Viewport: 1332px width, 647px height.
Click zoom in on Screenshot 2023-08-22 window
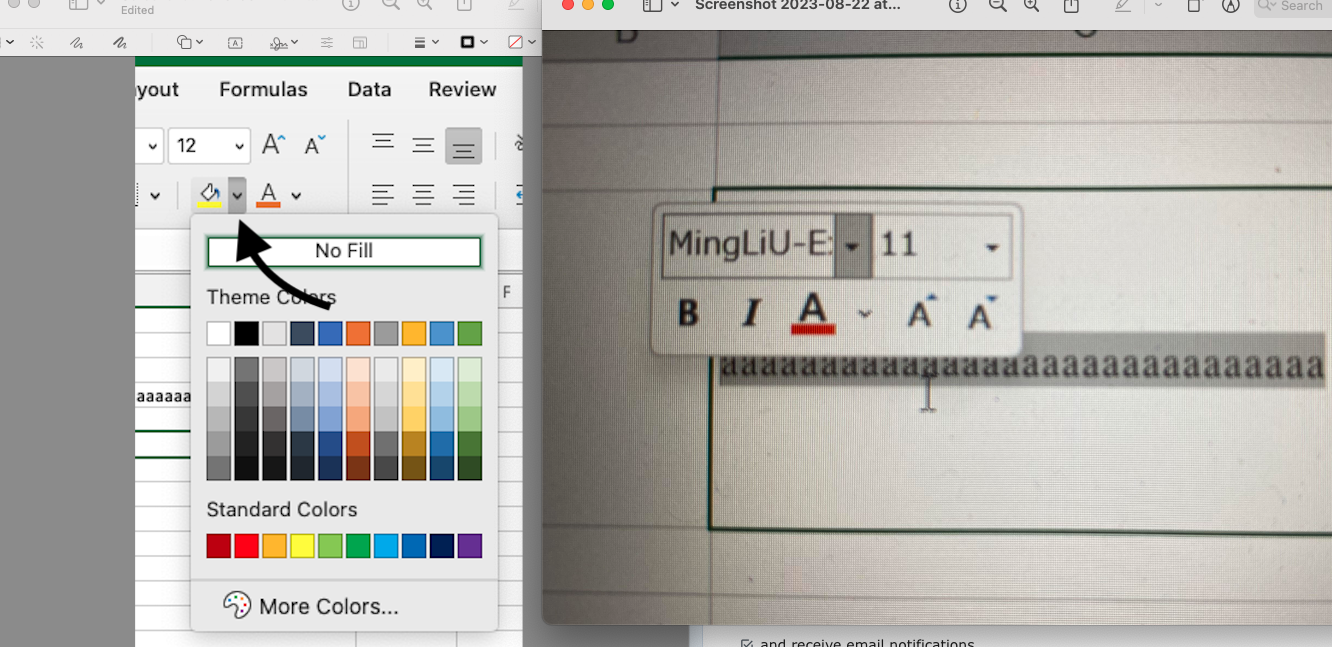(x=1031, y=6)
